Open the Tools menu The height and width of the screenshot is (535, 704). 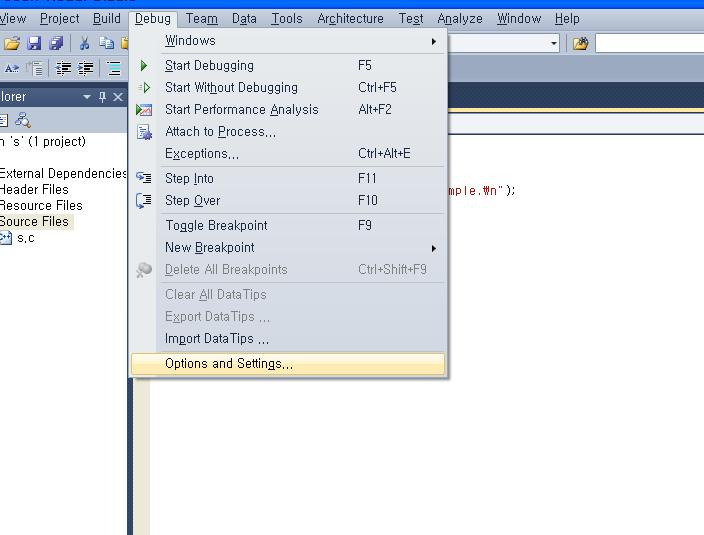(286, 19)
